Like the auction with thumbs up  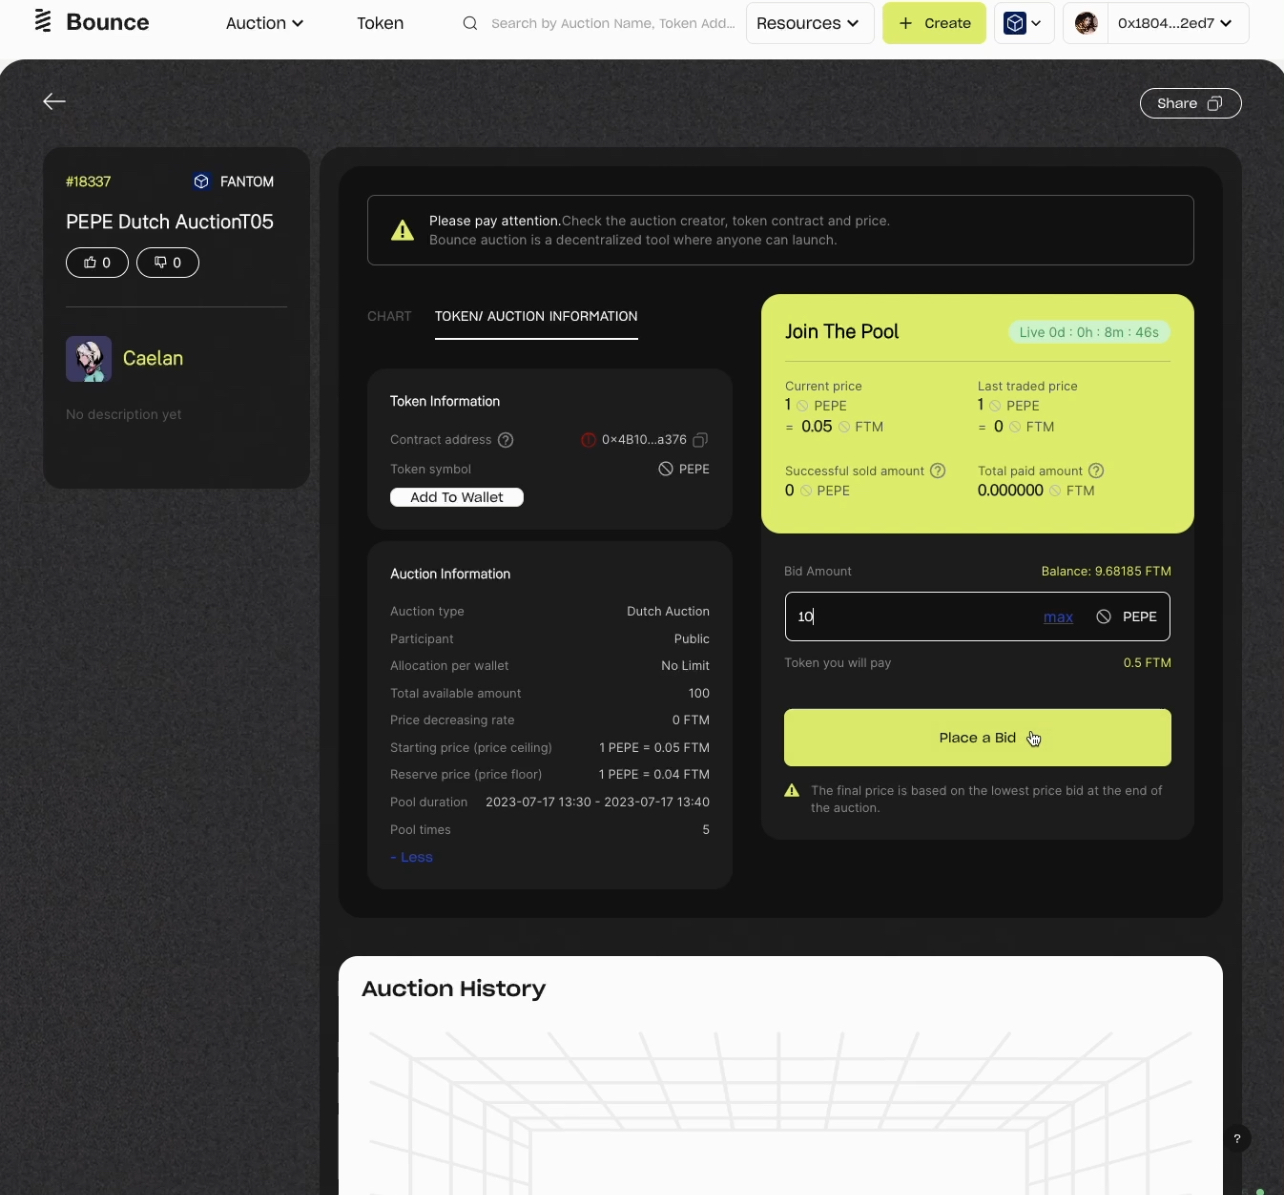pos(97,262)
